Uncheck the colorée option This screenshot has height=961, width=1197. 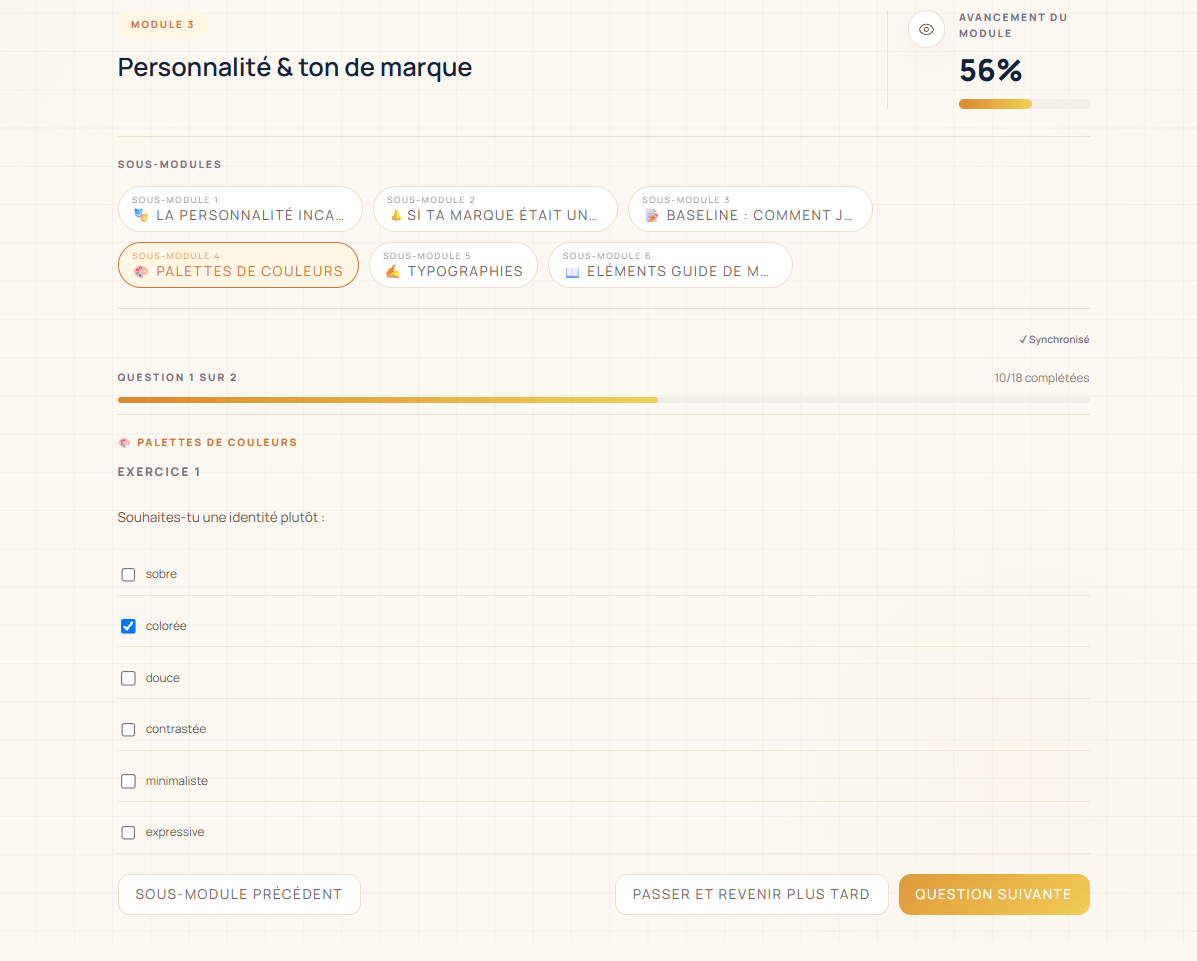tap(128, 626)
